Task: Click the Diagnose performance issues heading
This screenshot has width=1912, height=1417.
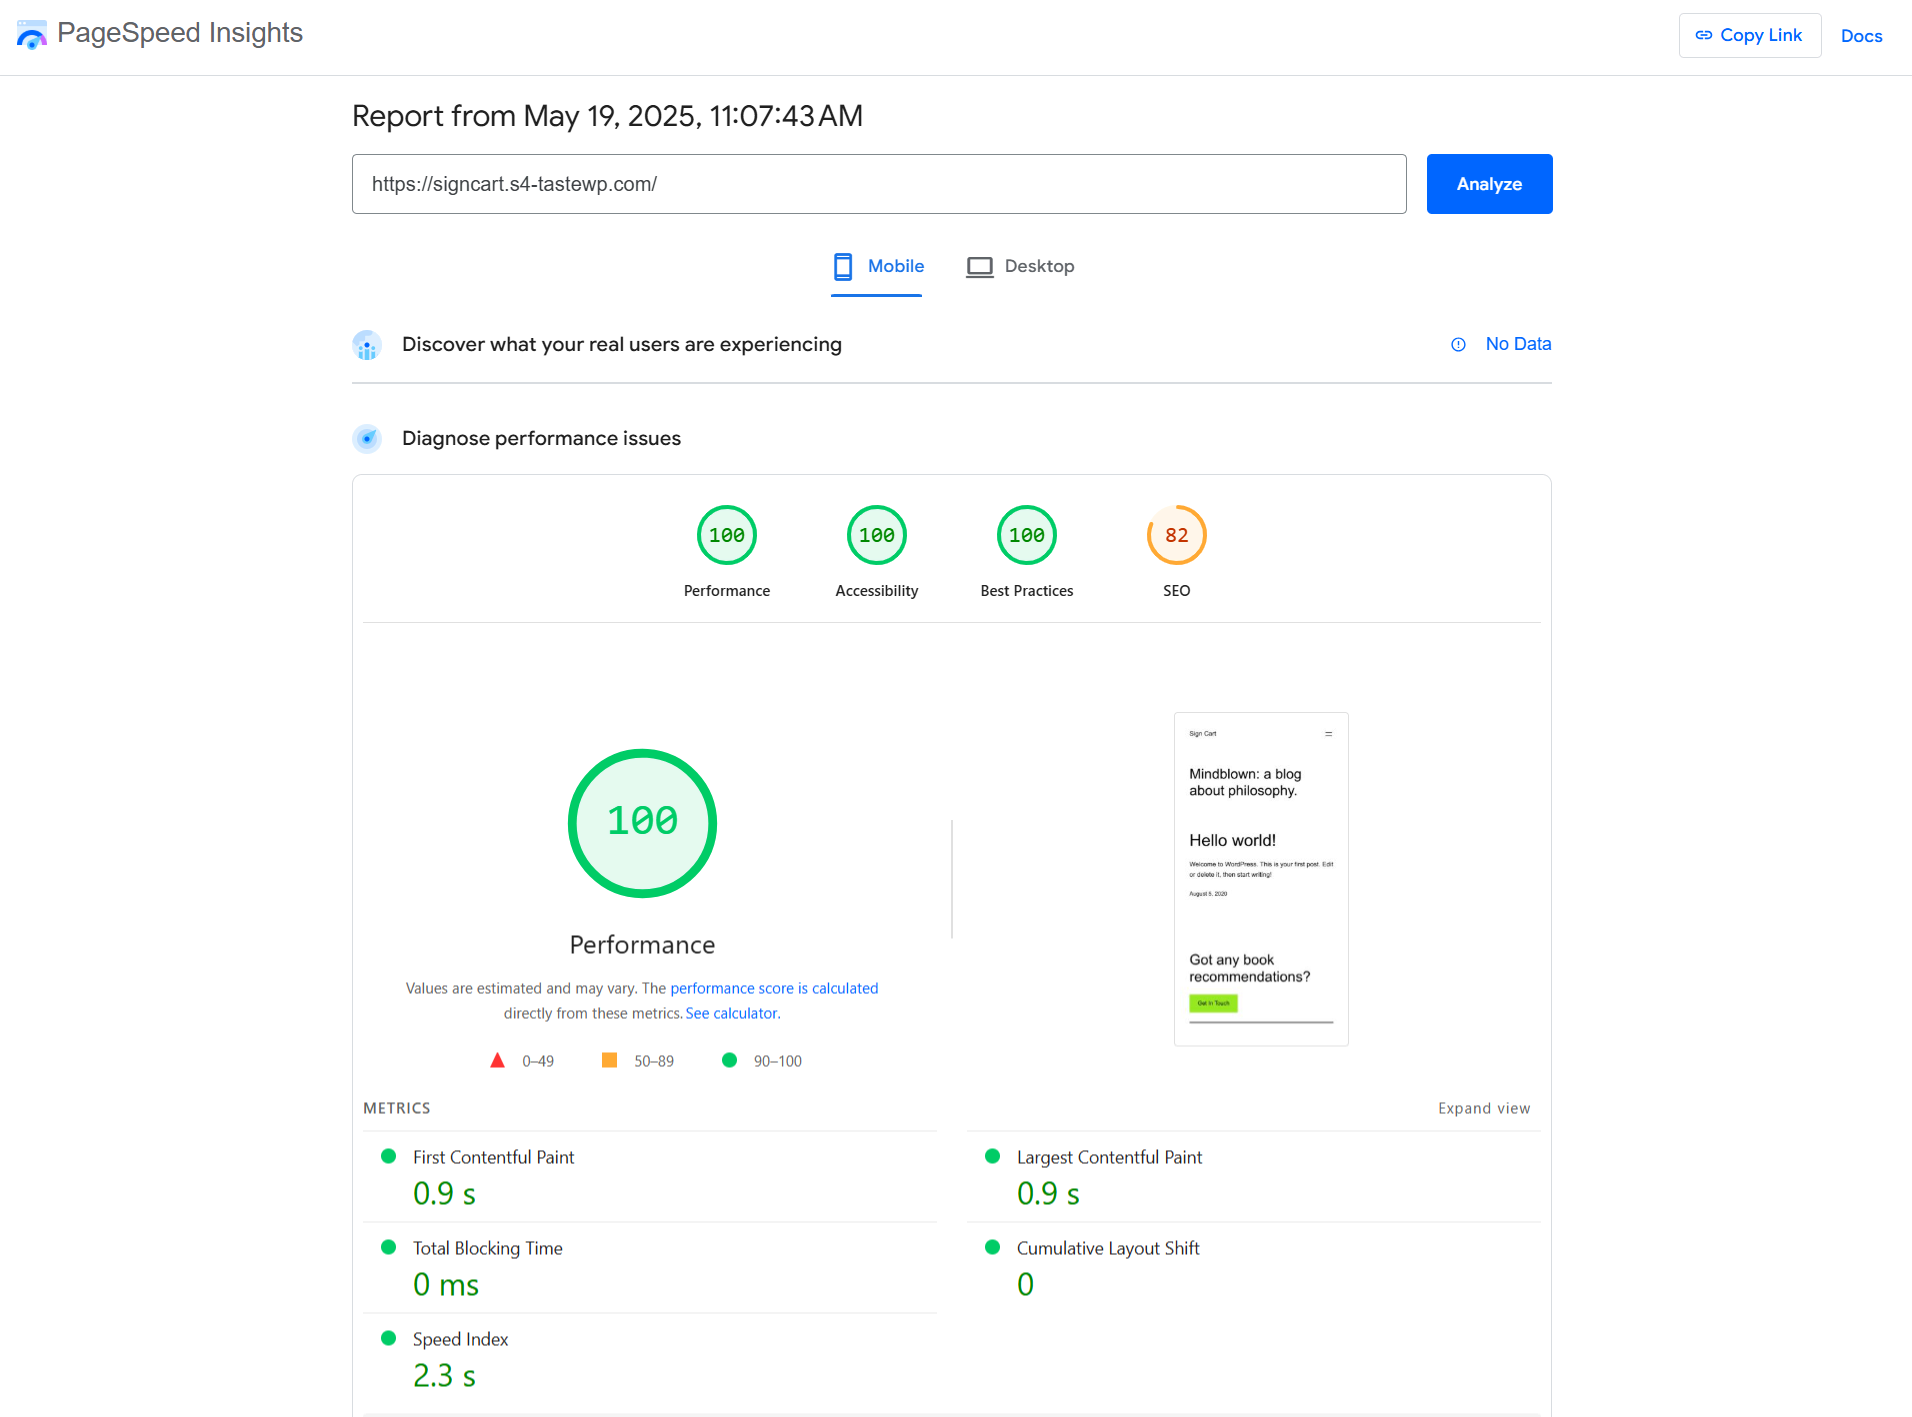Action: point(541,438)
